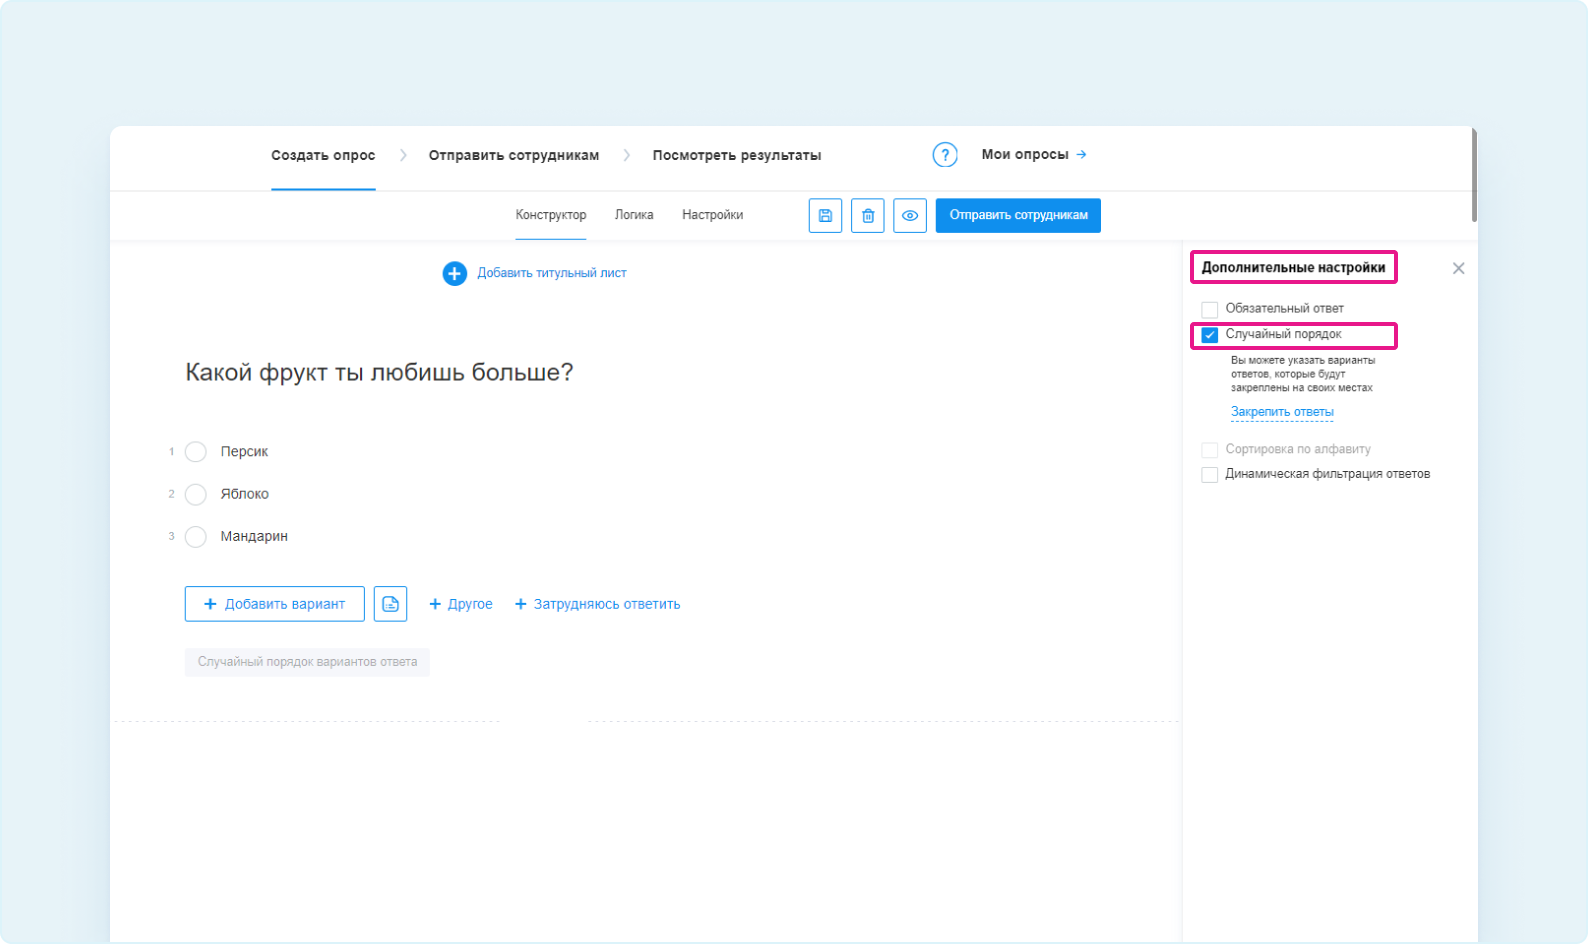Screen dimensions: 1588x944
Task: Click the delete trash bin icon
Action: 868,215
